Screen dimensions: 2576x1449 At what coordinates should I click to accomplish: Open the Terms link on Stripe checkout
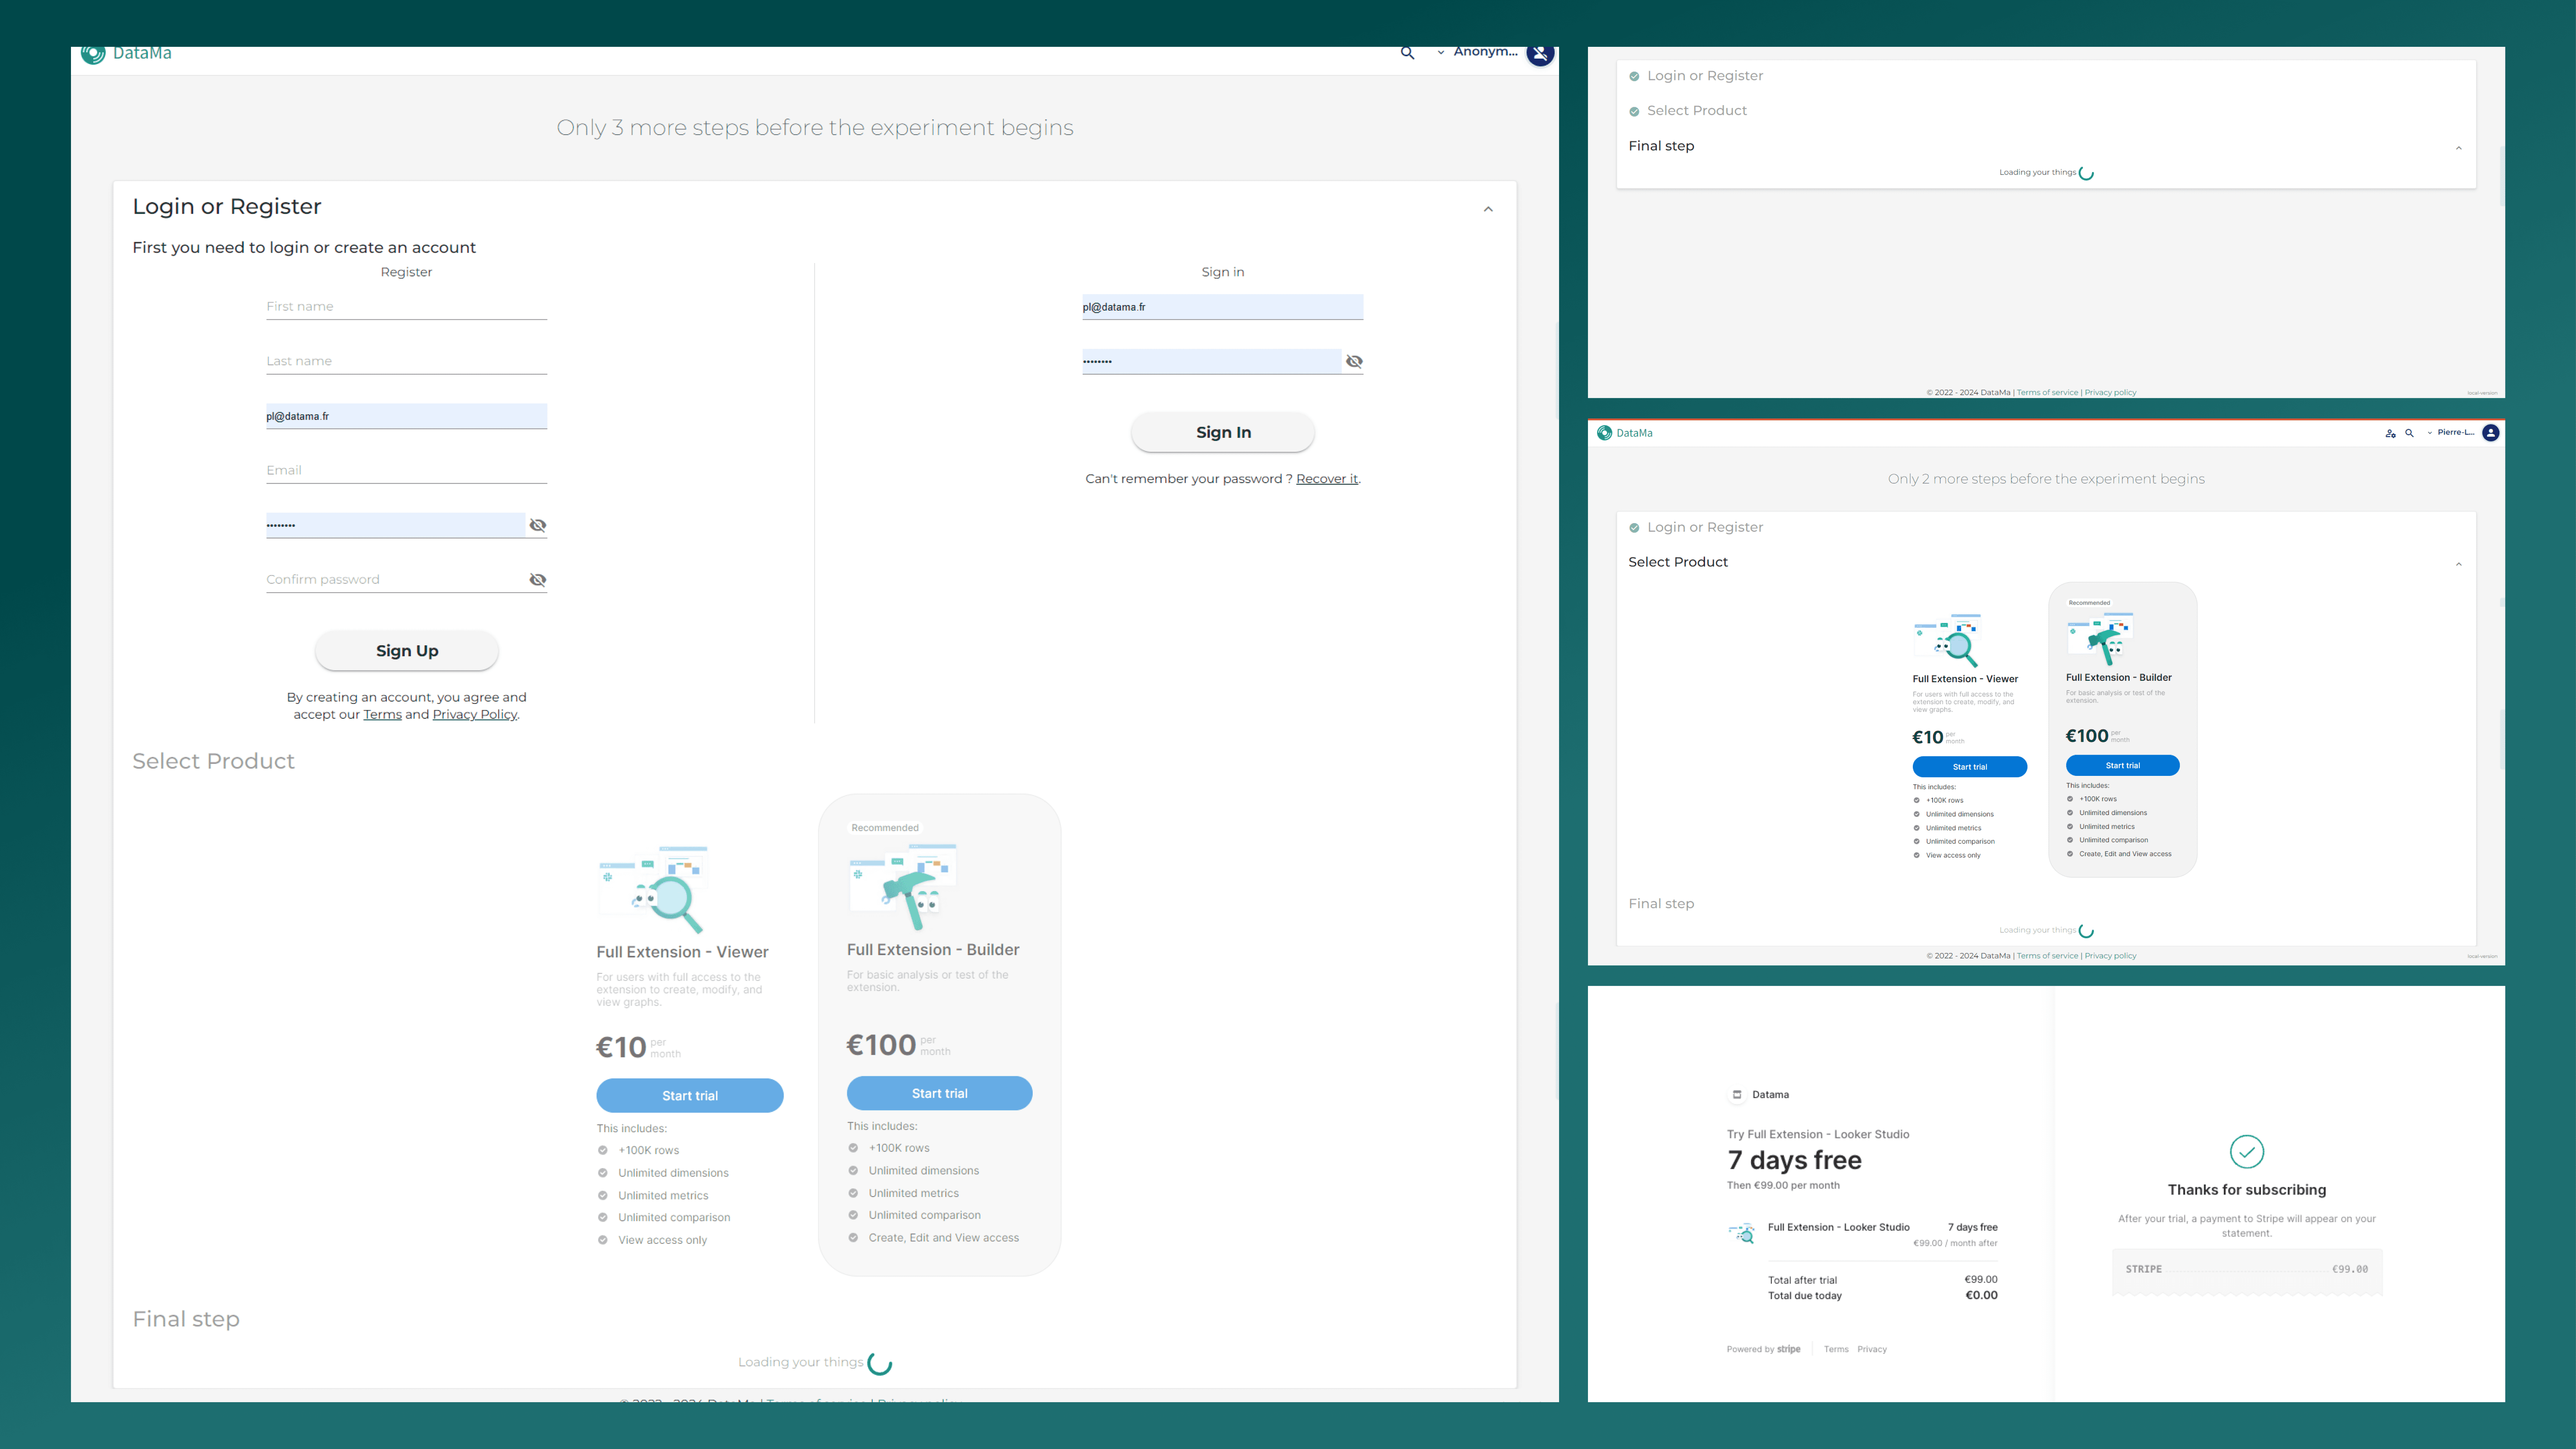[1836, 1350]
